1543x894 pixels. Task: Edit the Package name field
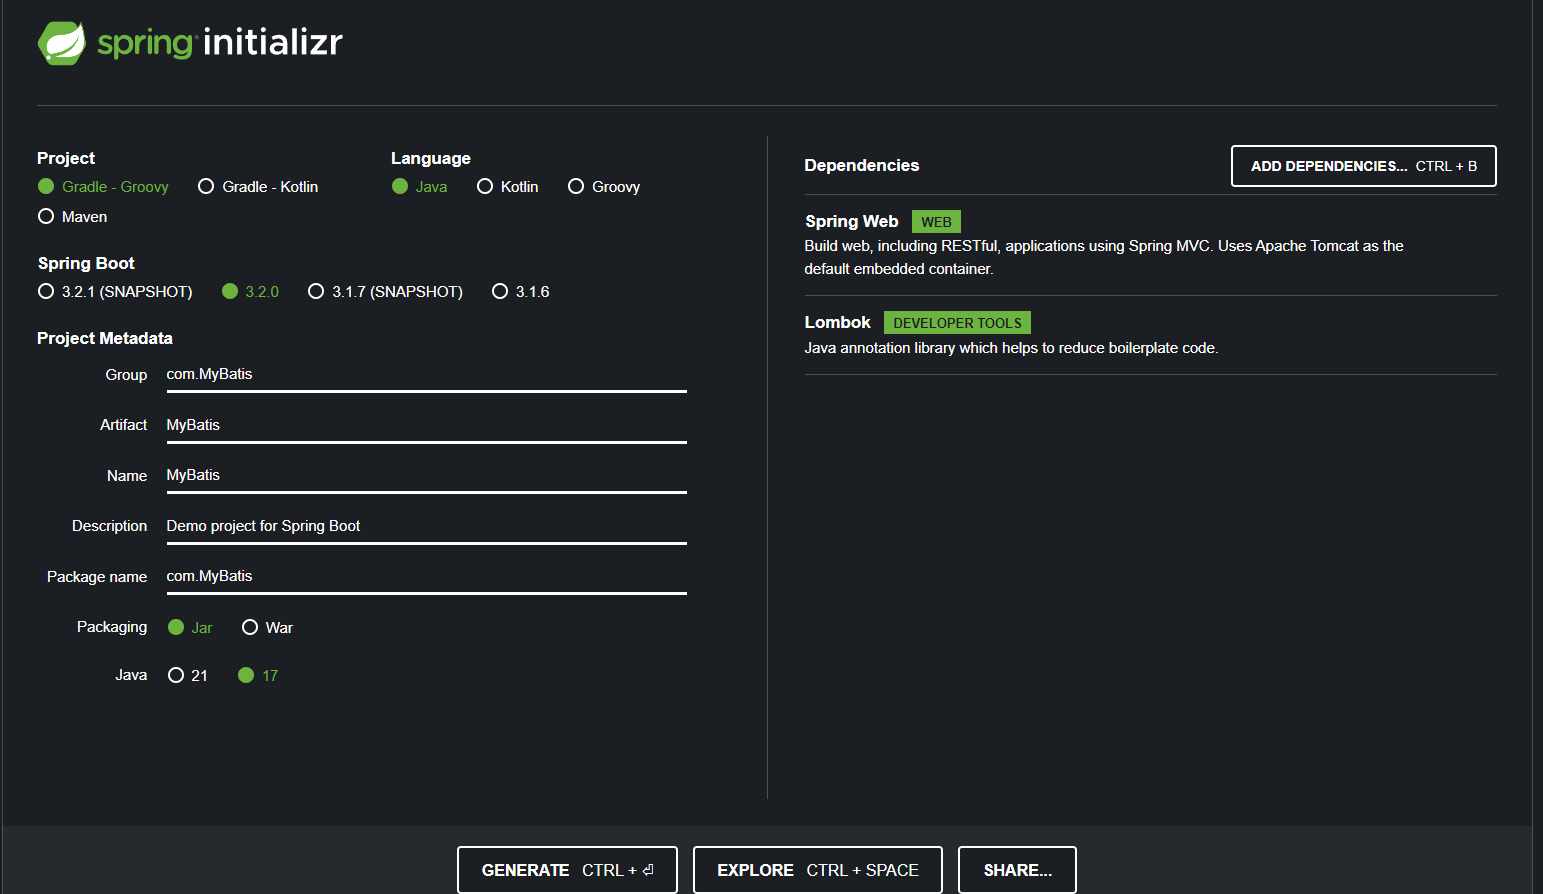pyautogui.click(x=426, y=577)
